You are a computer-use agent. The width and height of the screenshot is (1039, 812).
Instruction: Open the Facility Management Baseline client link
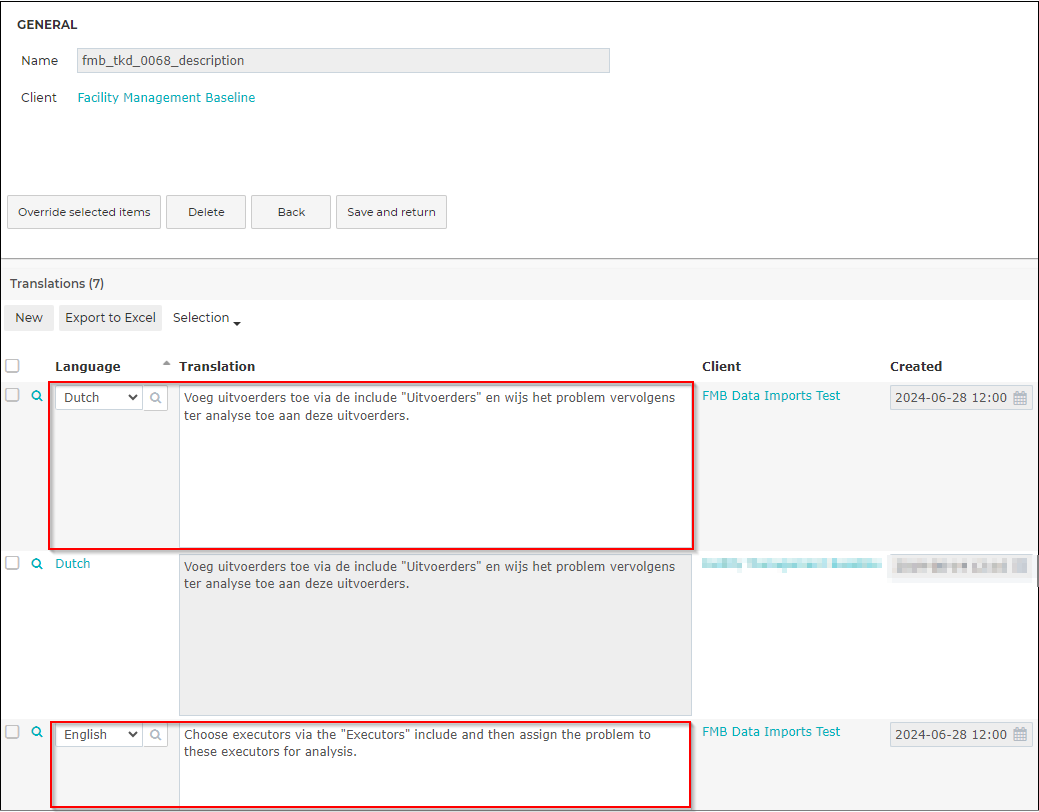[166, 97]
